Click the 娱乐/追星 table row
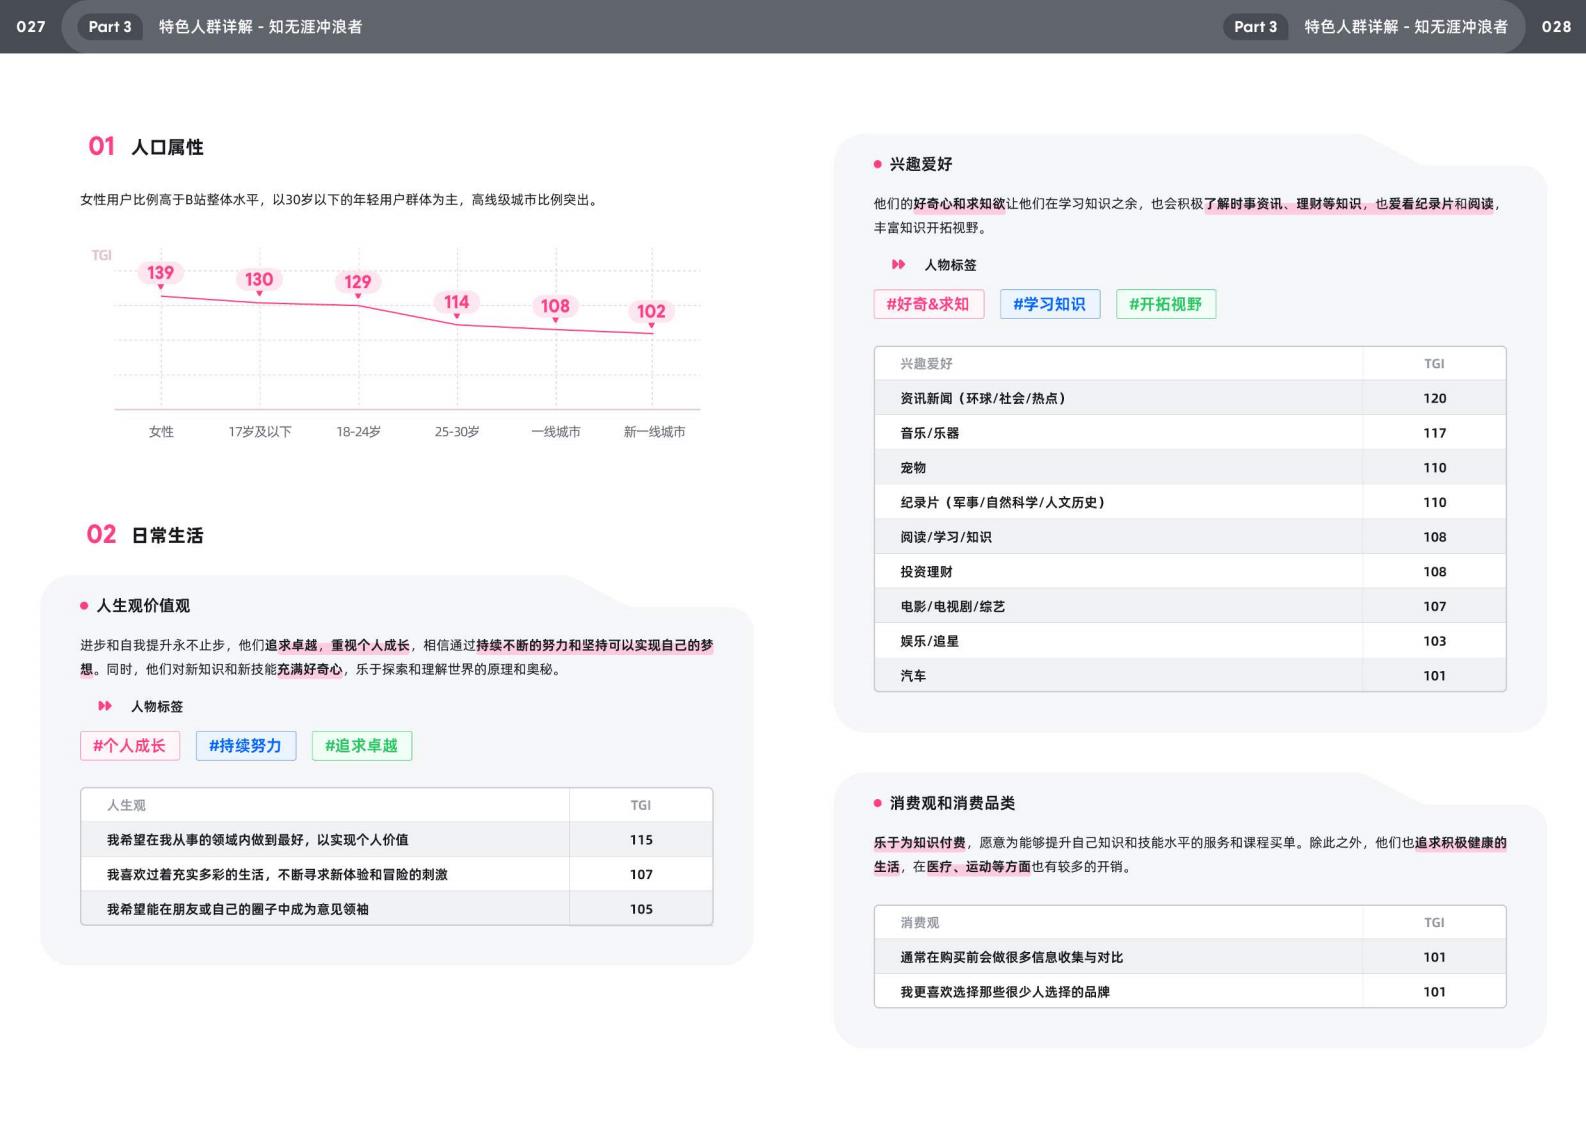This screenshot has width=1586, height=1122. pos(1190,641)
